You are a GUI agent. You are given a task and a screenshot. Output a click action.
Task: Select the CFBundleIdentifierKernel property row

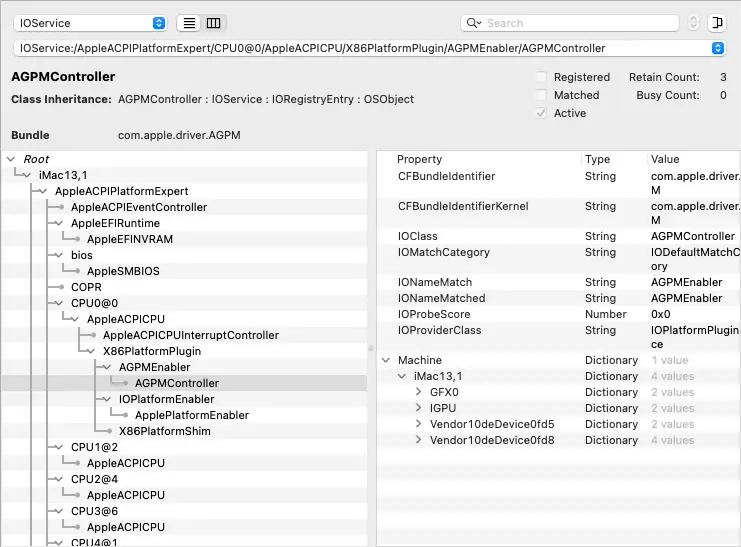pyautogui.click(x=559, y=213)
